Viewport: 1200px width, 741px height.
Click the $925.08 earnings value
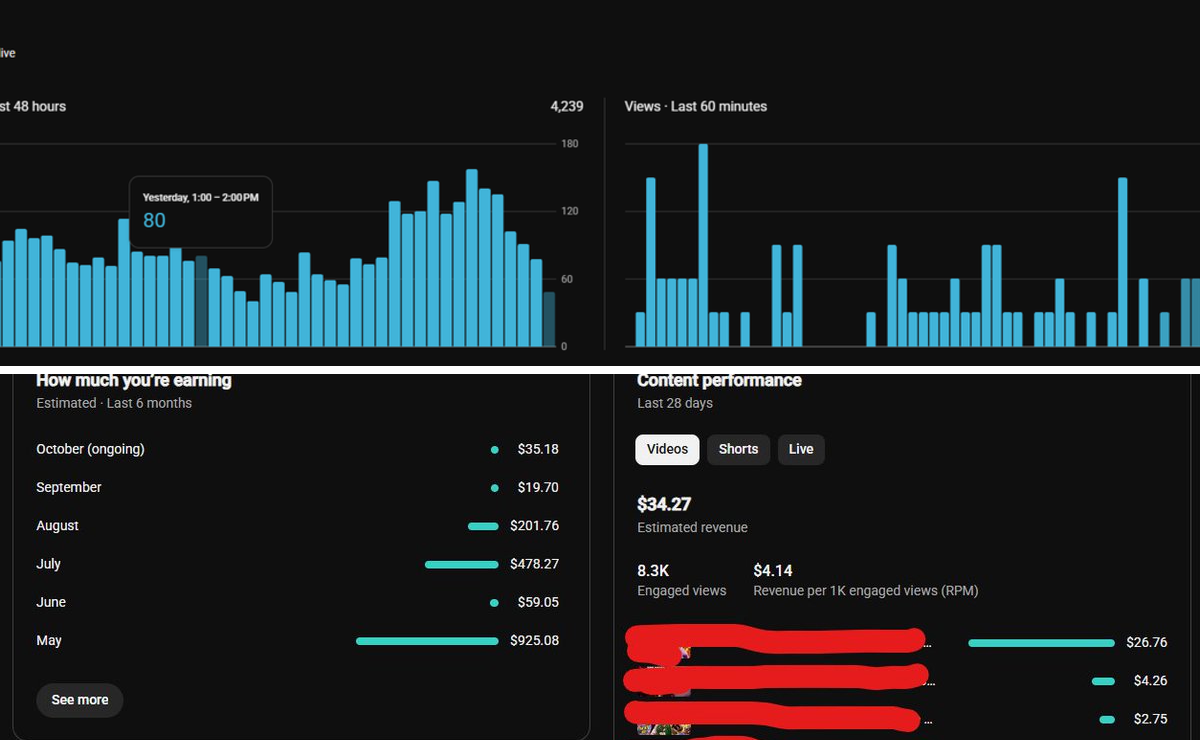point(534,640)
